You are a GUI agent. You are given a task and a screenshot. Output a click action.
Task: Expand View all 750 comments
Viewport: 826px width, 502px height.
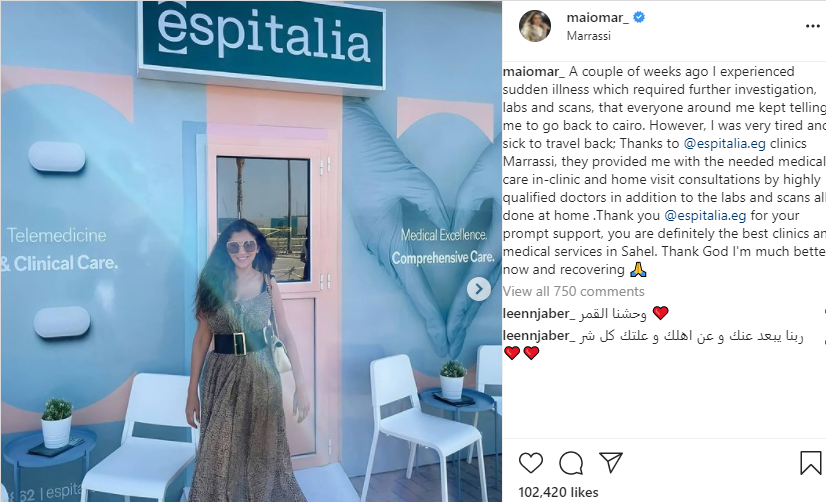pos(573,291)
